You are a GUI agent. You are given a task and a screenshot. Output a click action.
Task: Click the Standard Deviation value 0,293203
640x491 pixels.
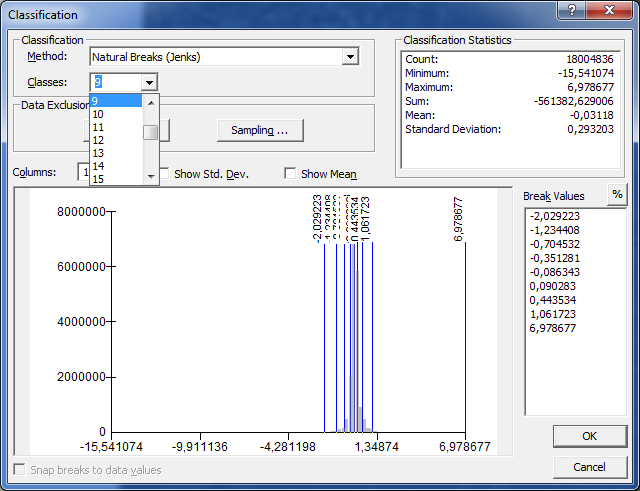point(591,129)
